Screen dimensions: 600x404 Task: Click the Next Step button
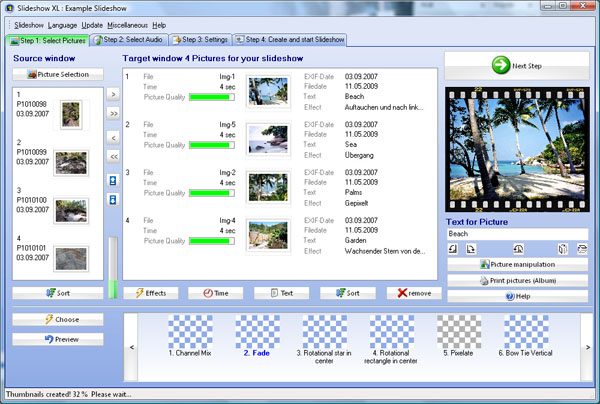517,67
